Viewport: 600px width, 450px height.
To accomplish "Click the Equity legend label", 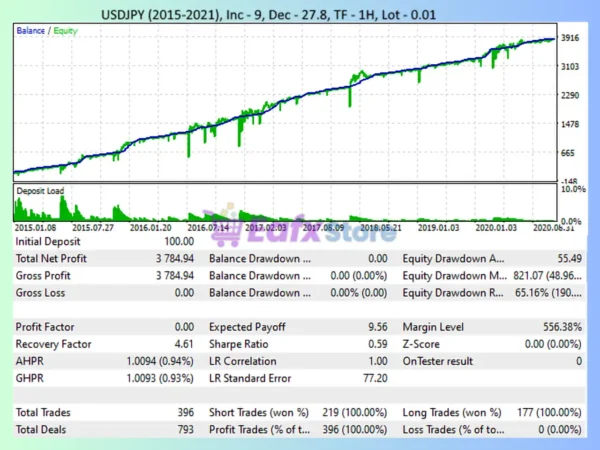I will coord(65,31).
